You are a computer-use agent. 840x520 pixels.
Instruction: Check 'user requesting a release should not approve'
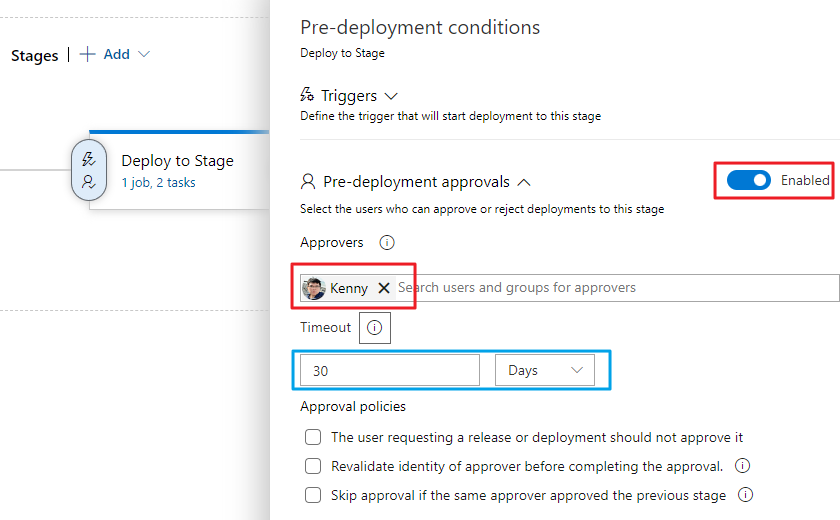click(x=313, y=437)
